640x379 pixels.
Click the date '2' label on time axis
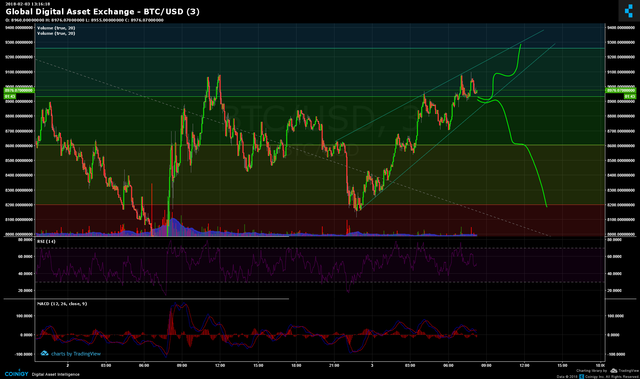click(68, 366)
